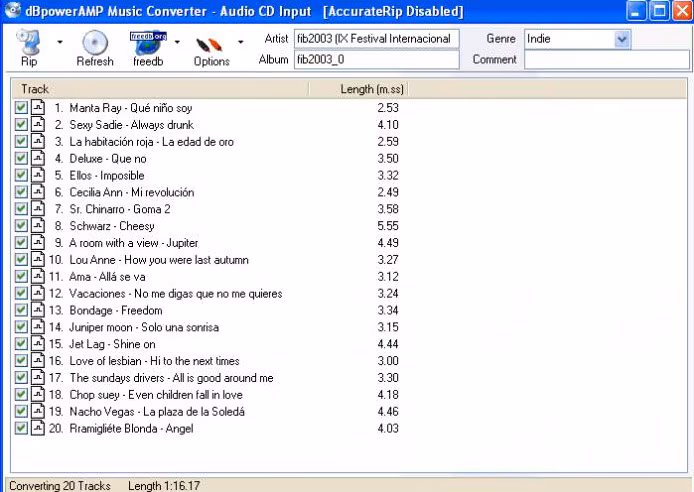The image size is (694, 492).
Task: Toggle checkbox for Cecilia Ann track
Action: pyautogui.click(x=21, y=192)
